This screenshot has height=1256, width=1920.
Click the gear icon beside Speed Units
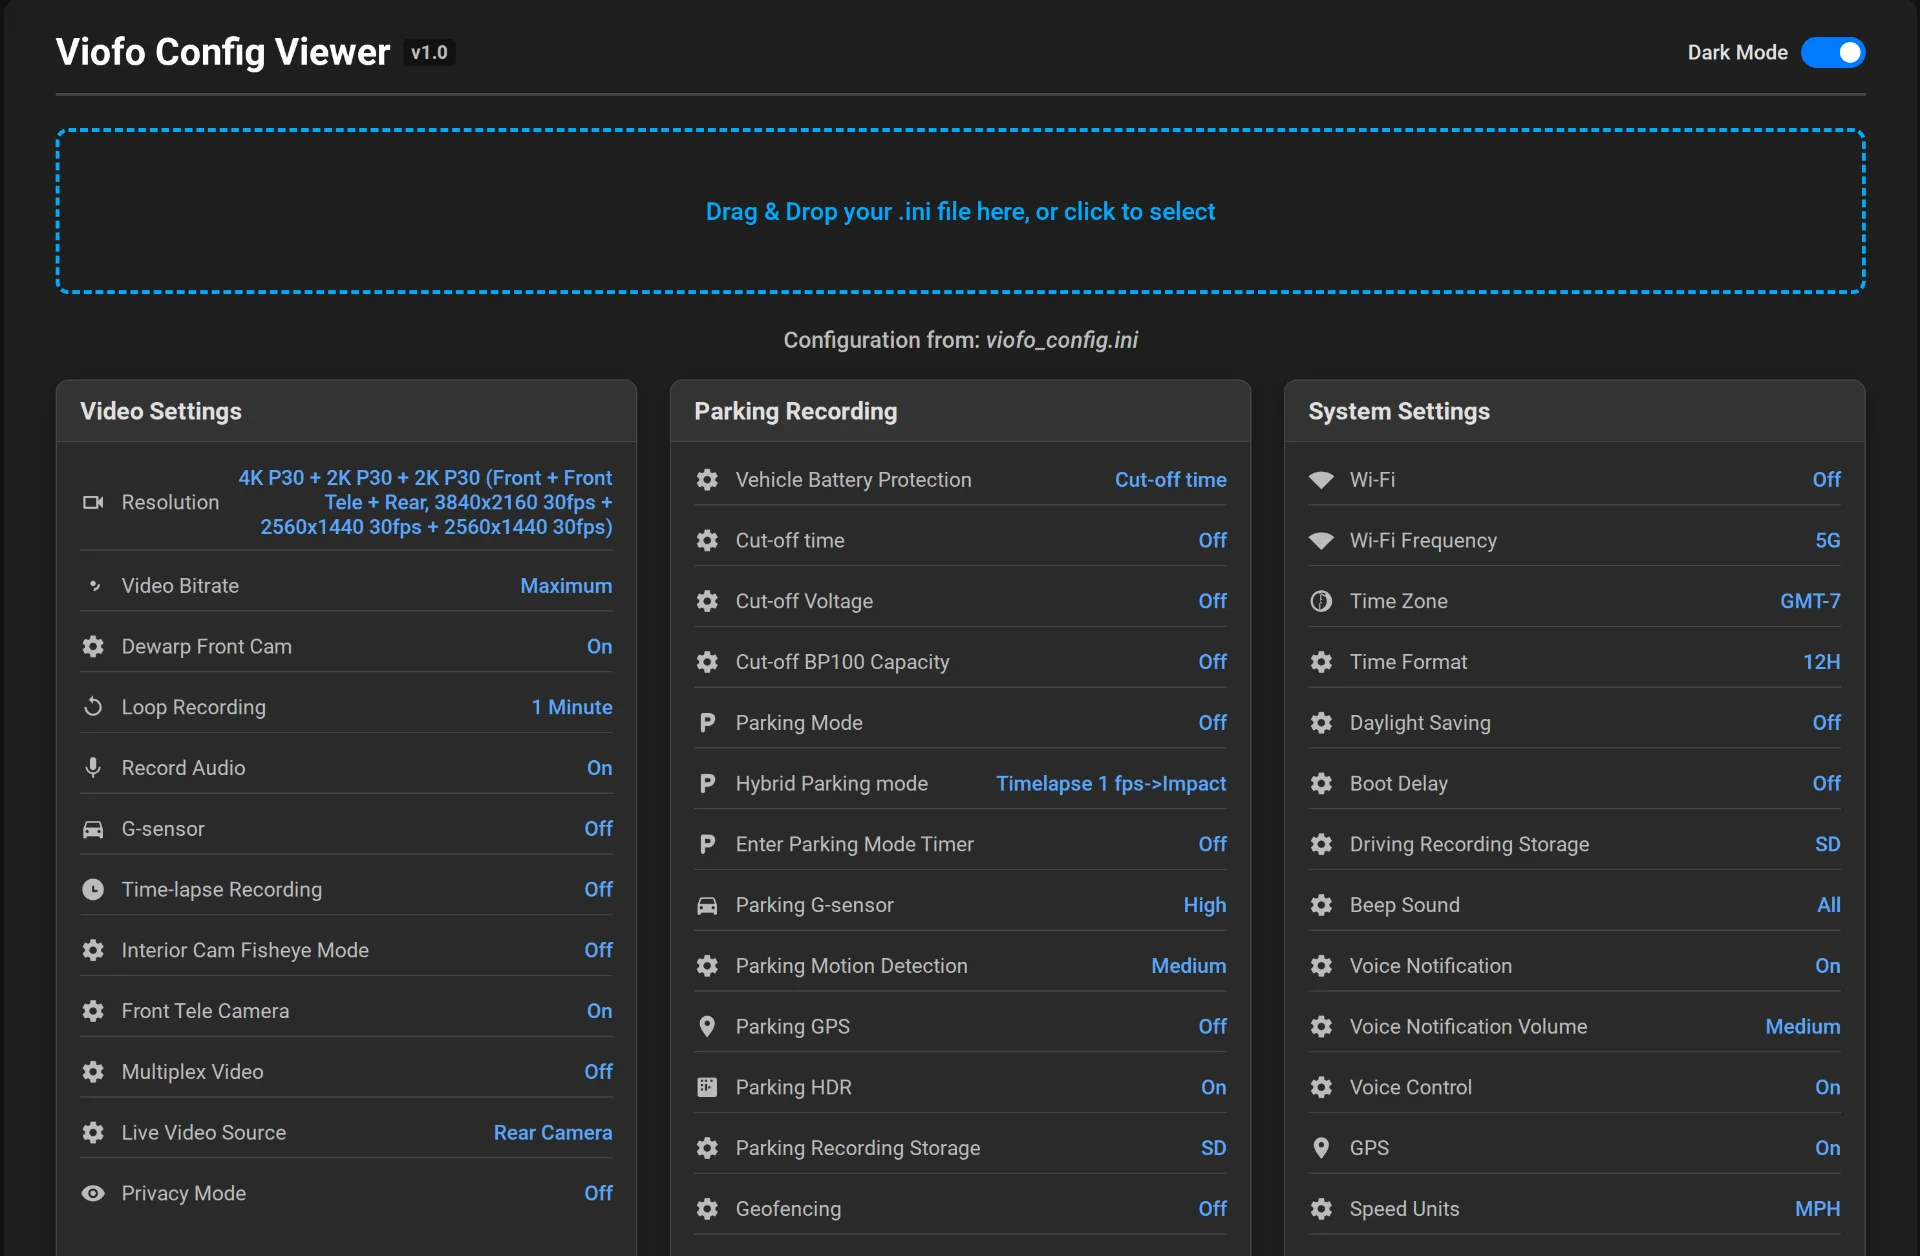pos(1321,1209)
